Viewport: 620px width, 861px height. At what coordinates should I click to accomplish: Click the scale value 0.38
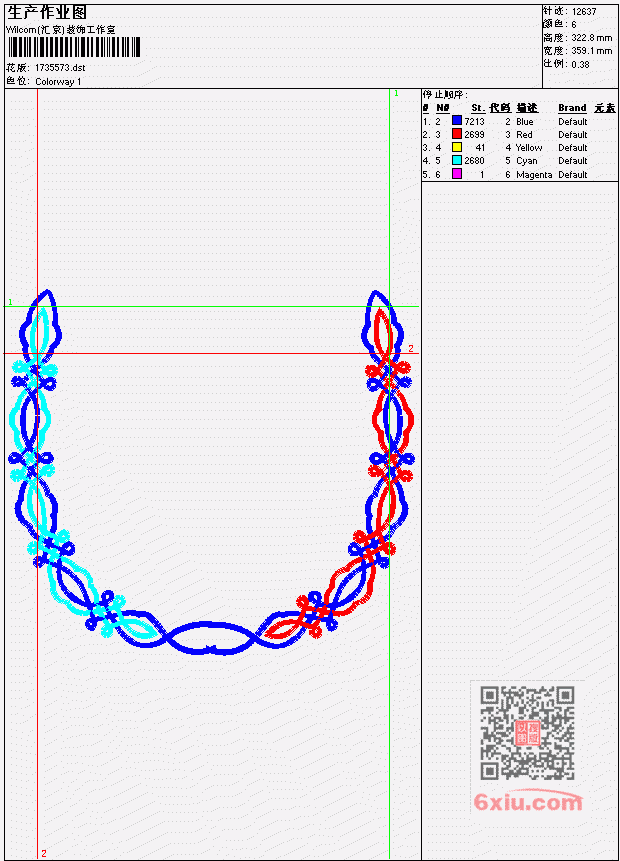[580, 64]
